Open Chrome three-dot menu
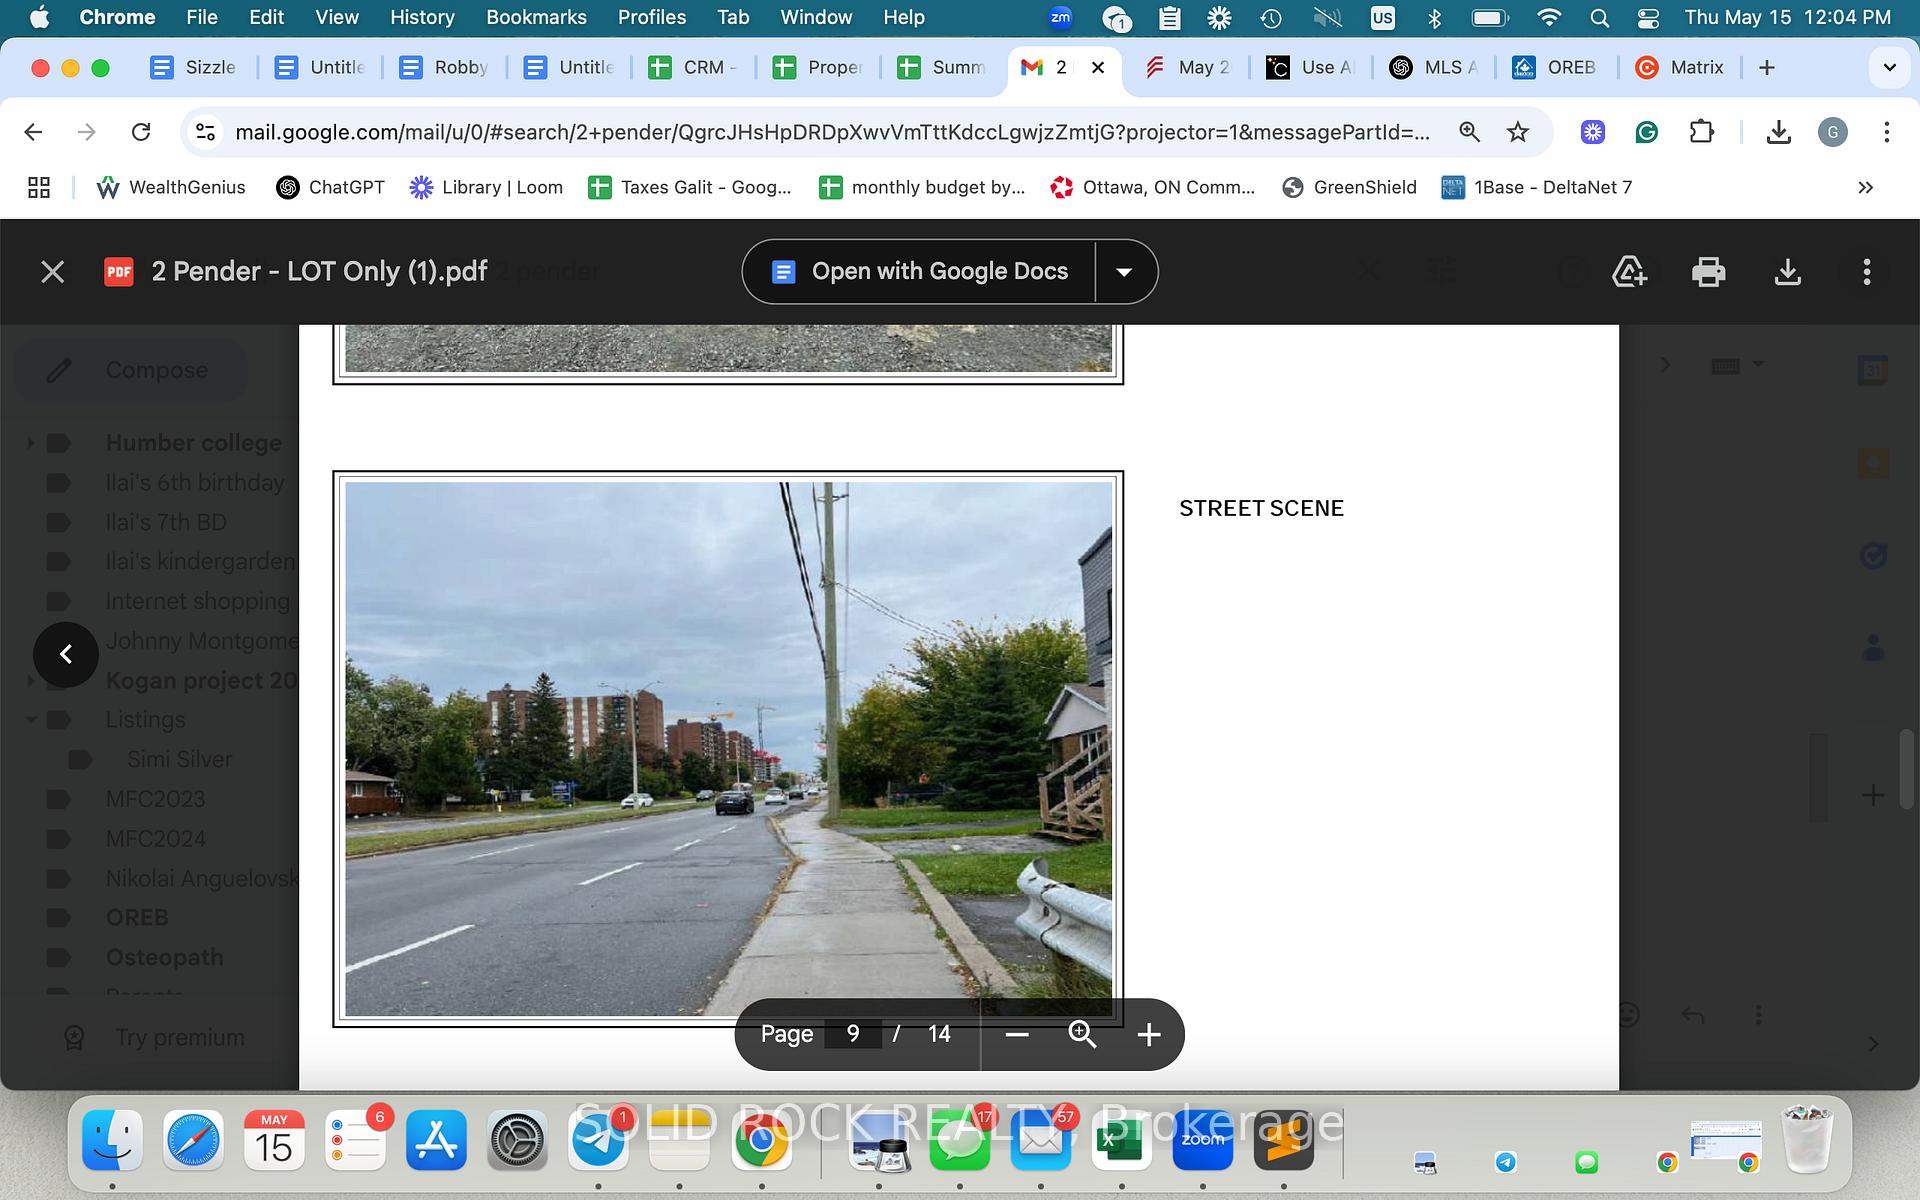The width and height of the screenshot is (1920, 1200). coord(1886,132)
